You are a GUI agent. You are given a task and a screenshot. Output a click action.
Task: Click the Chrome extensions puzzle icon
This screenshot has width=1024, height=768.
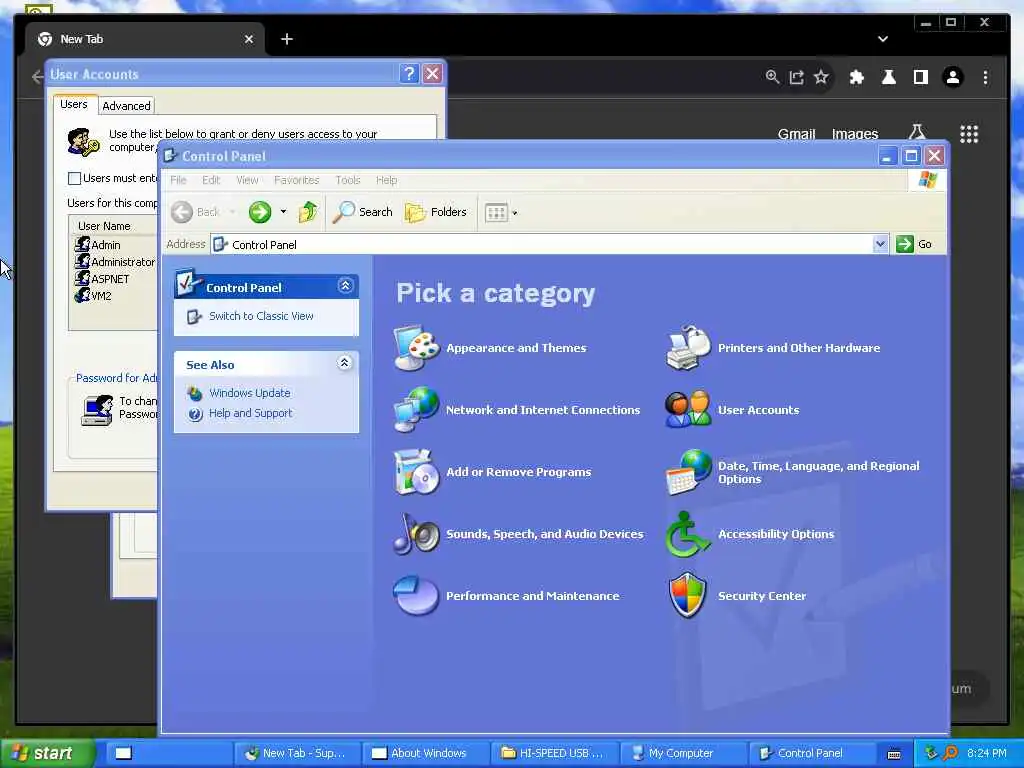coord(856,78)
